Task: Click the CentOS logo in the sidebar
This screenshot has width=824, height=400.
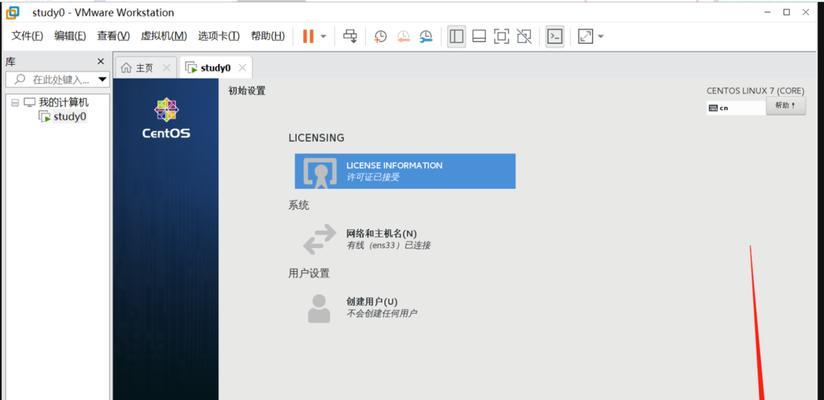Action: (166, 118)
